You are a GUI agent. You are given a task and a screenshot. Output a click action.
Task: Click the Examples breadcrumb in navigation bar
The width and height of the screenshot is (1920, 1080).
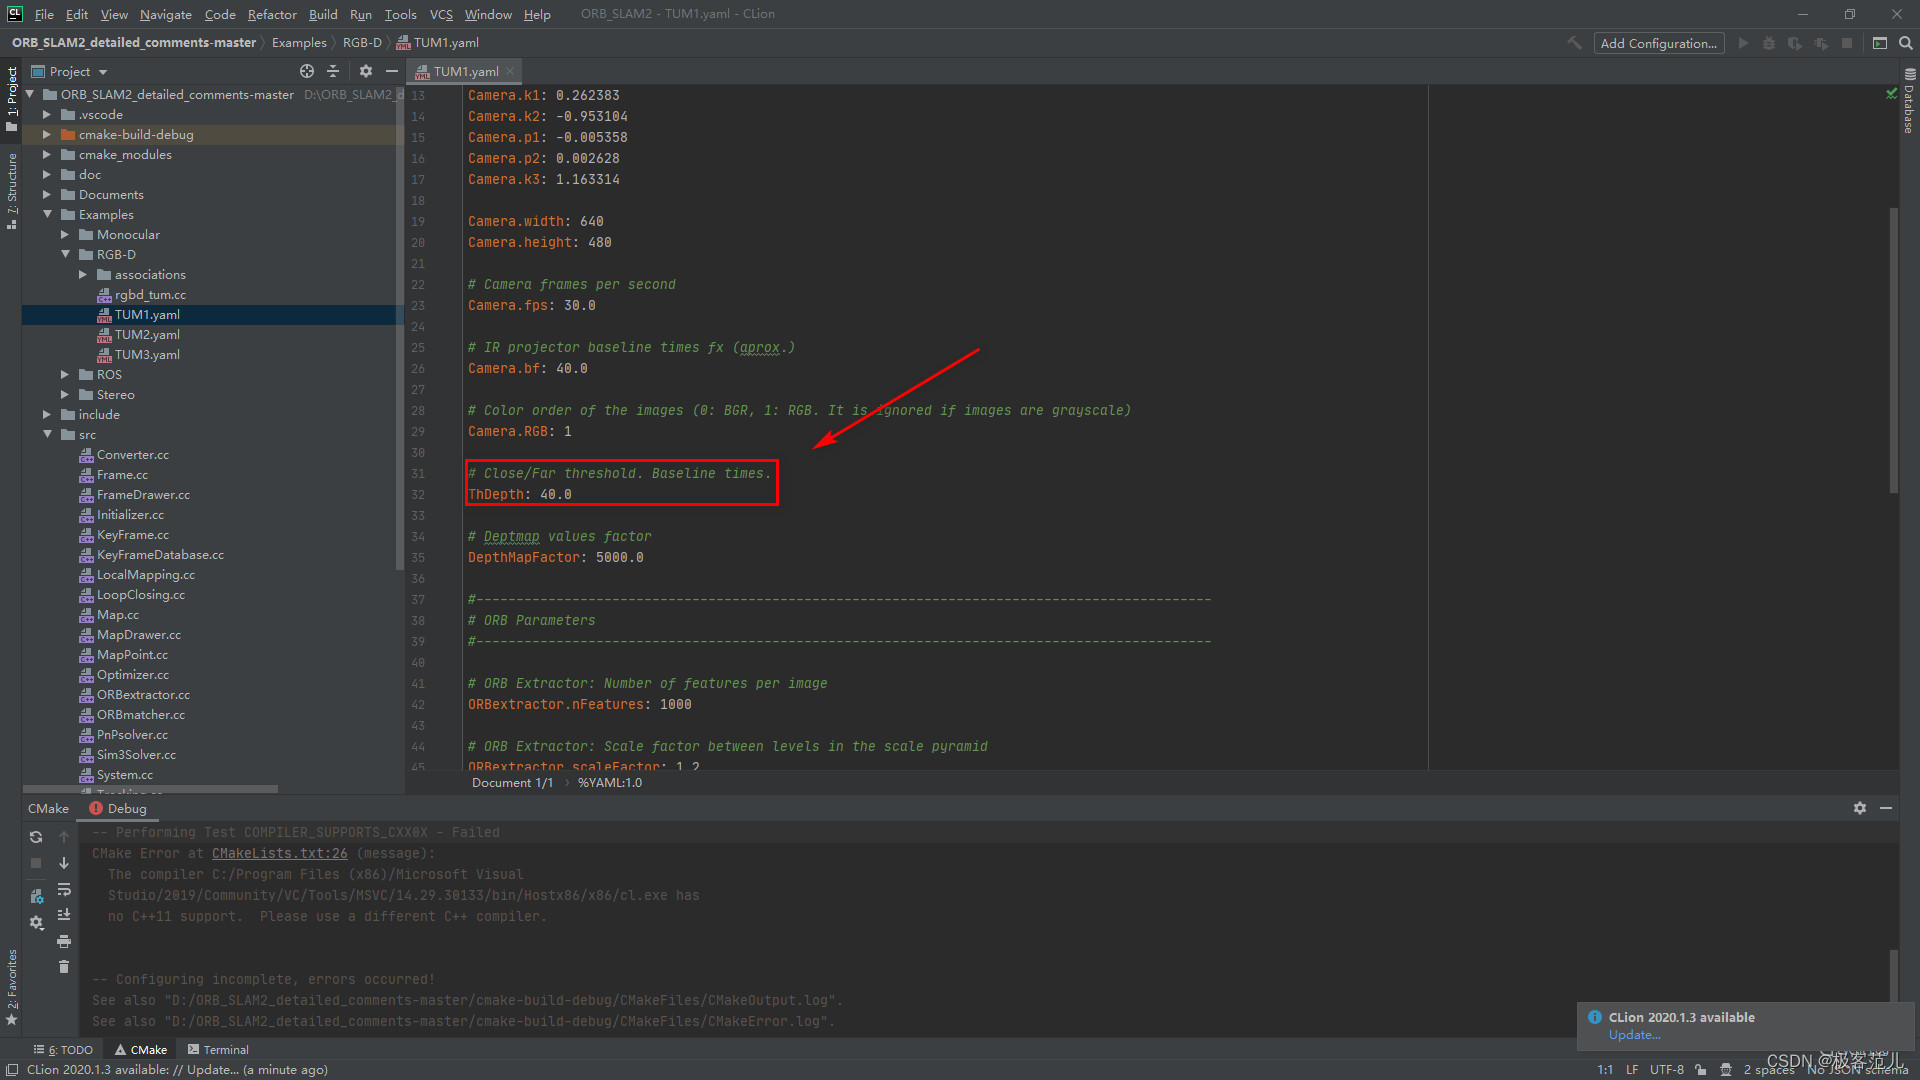coord(299,42)
